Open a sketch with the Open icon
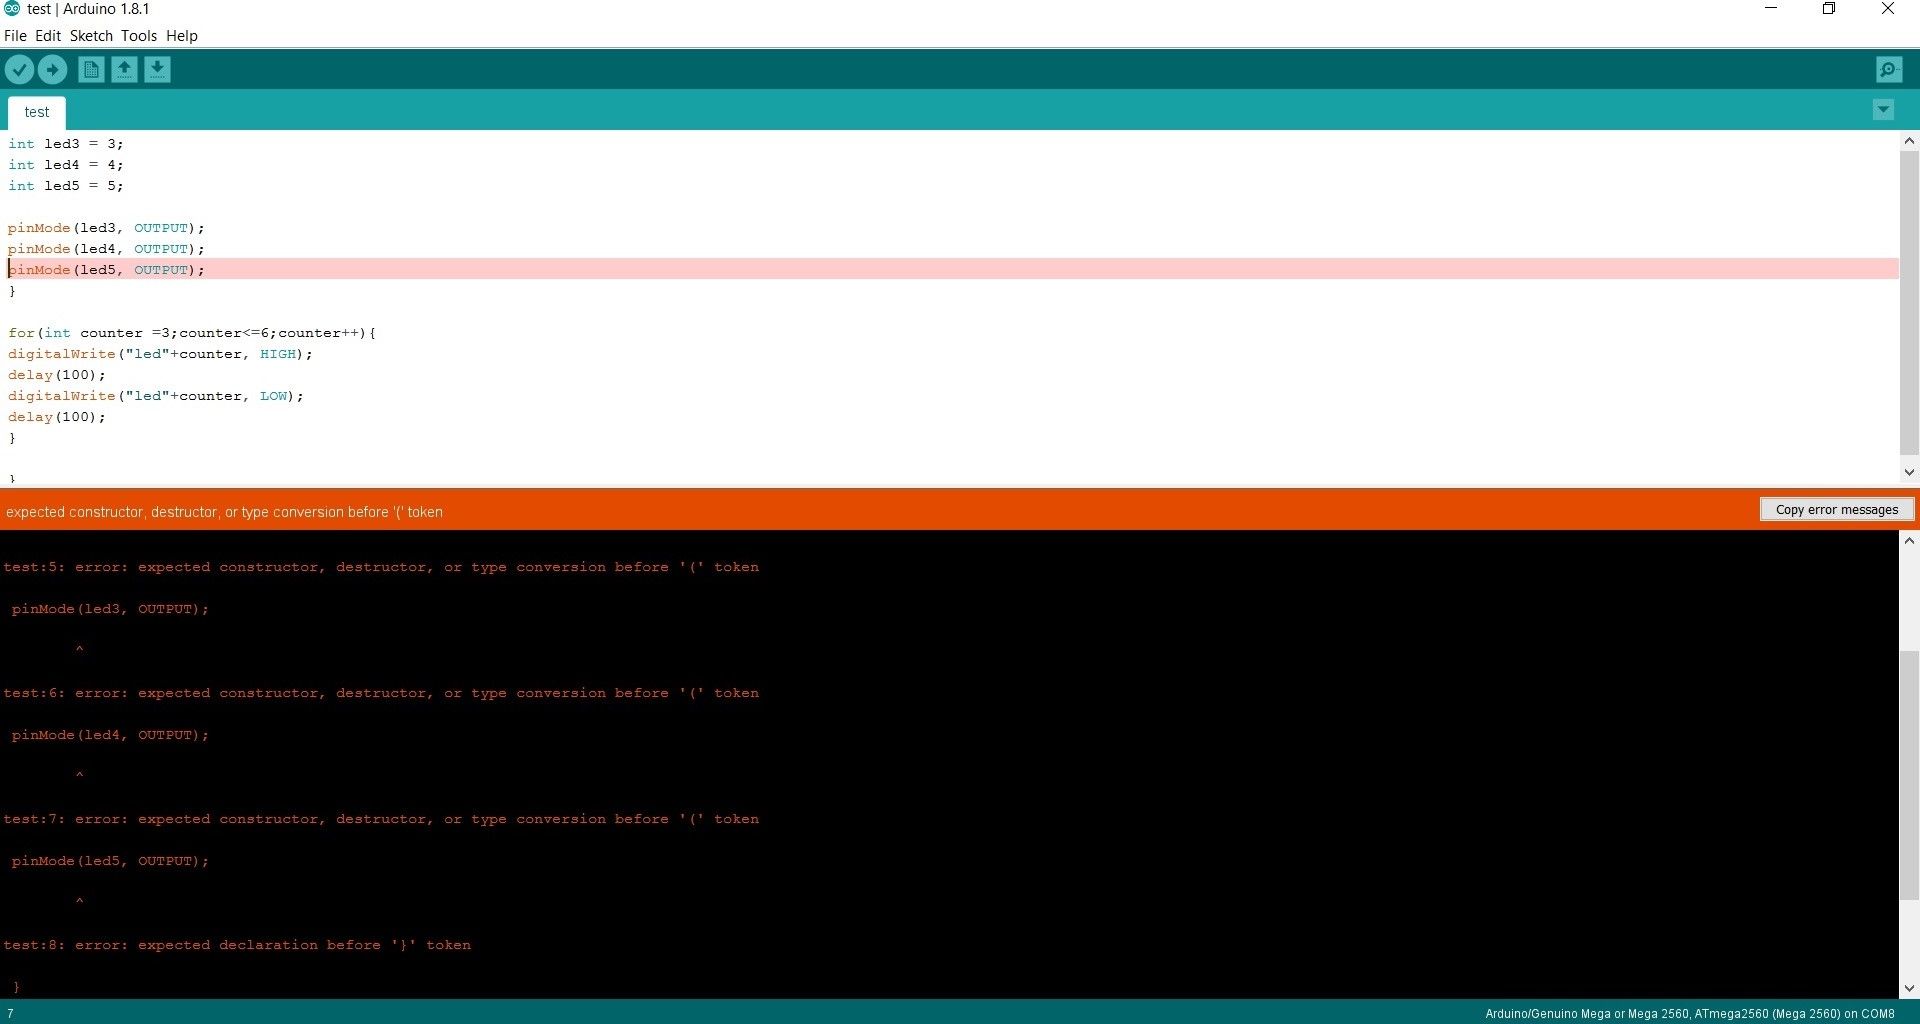Screen dimensions: 1920x1024 pyautogui.click(x=123, y=69)
